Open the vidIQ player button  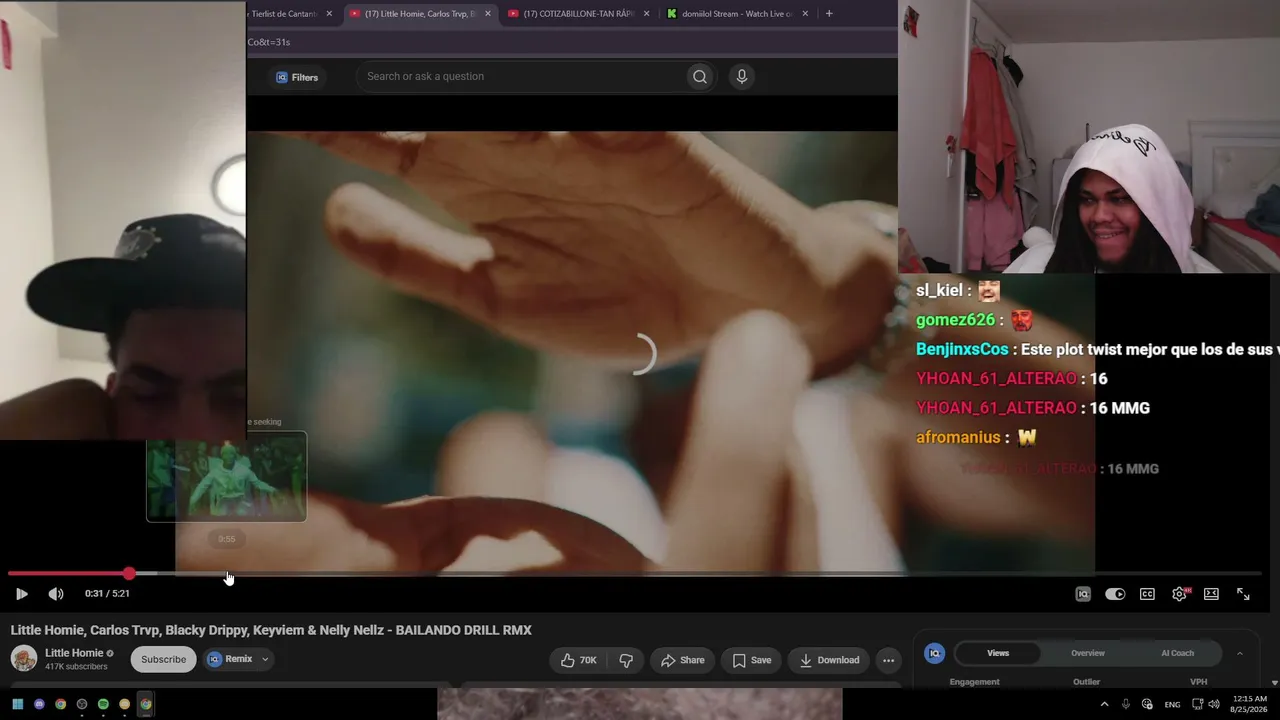coord(1083,594)
